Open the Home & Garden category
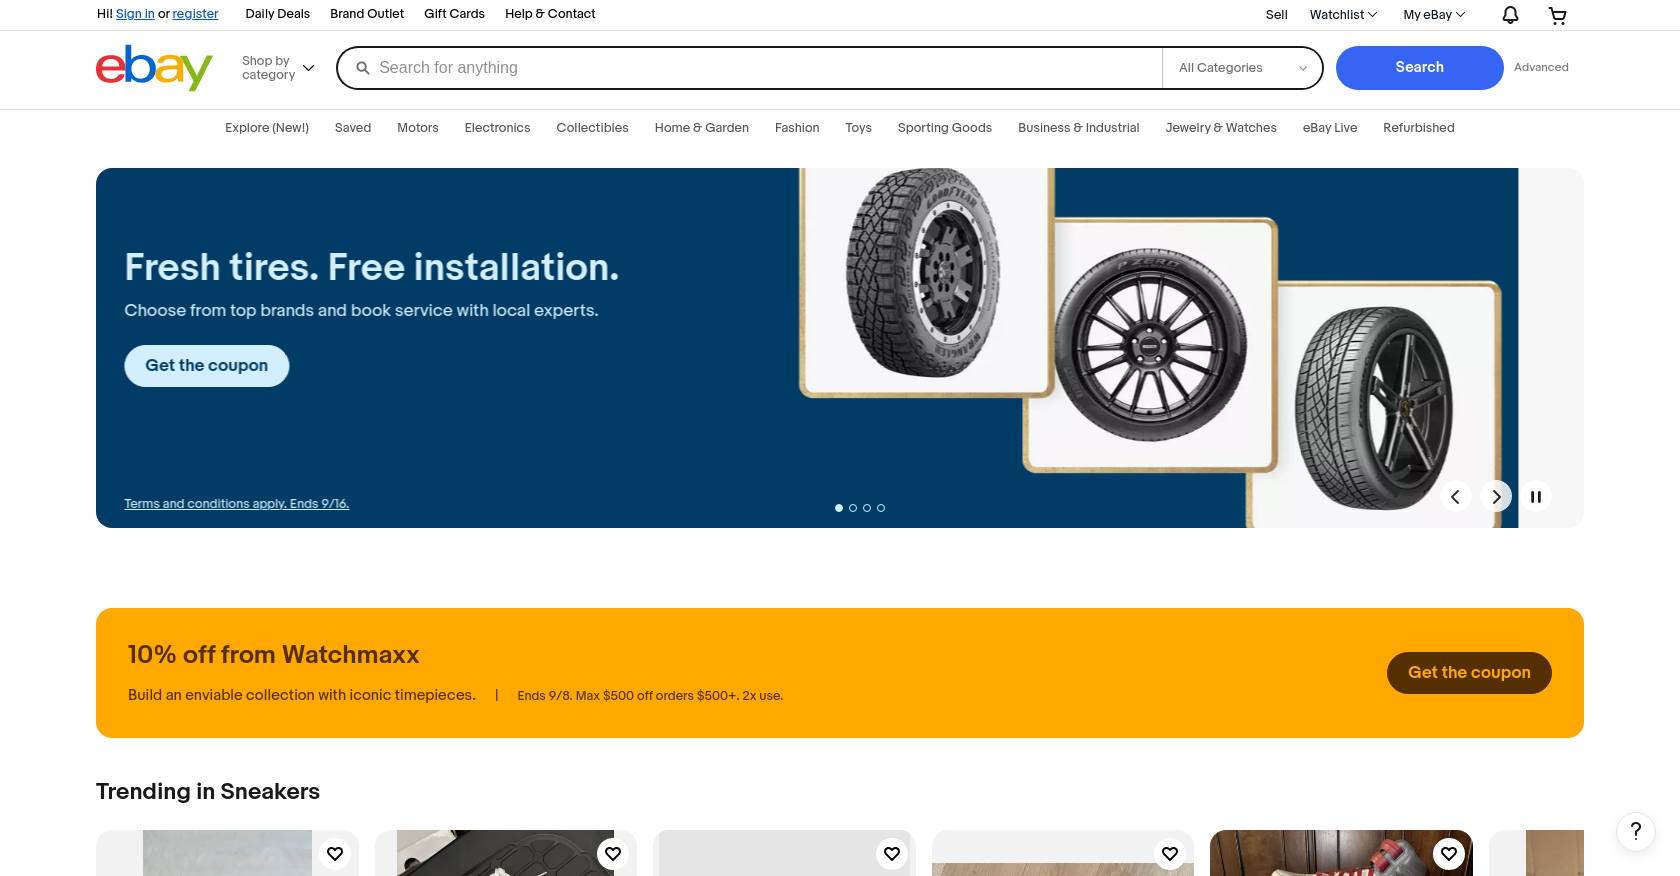The image size is (1680, 876). pos(702,128)
